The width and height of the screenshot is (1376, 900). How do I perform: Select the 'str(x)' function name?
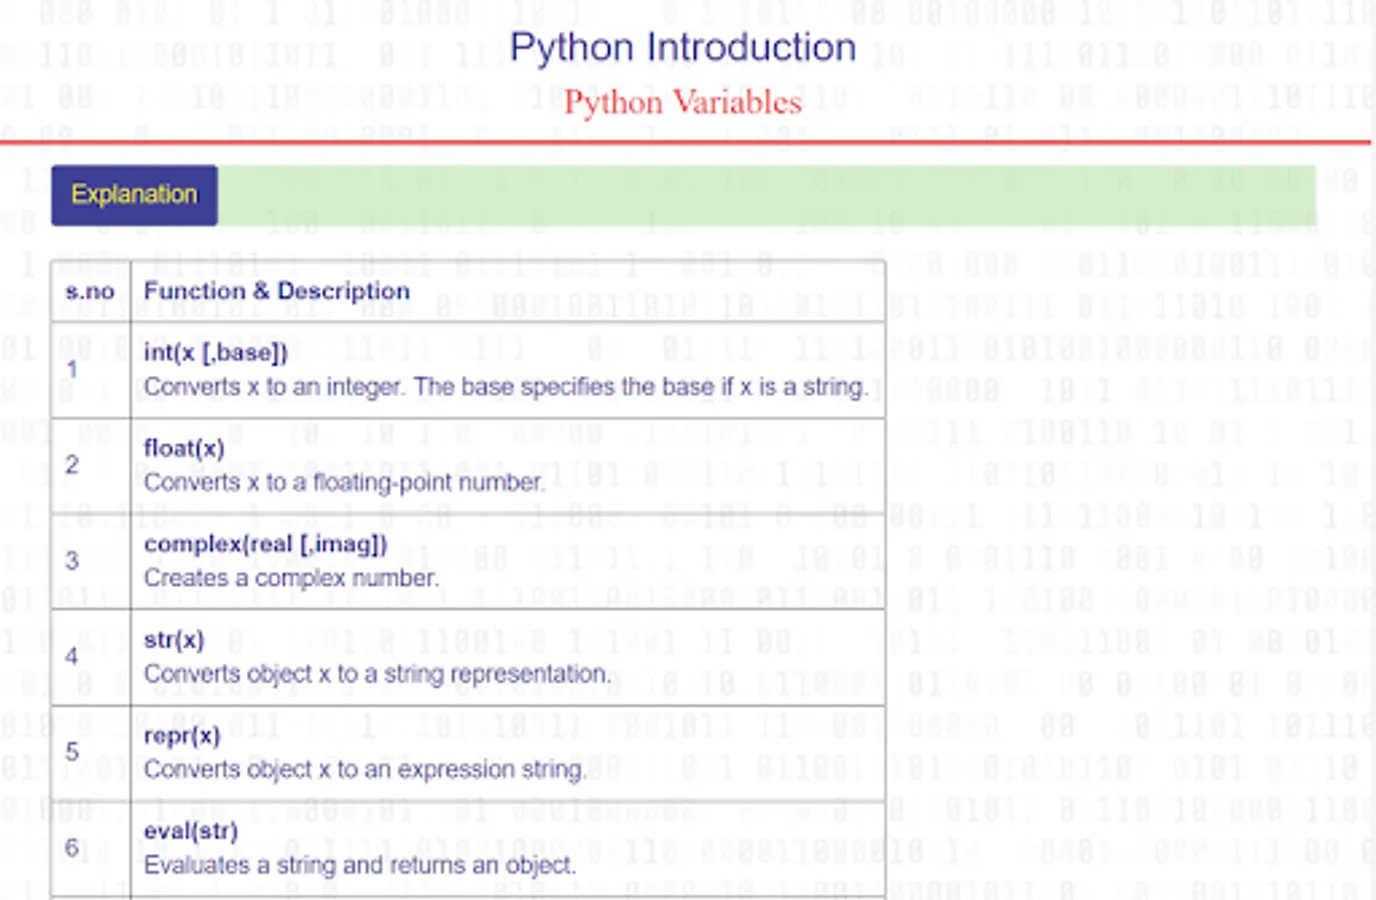click(174, 640)
